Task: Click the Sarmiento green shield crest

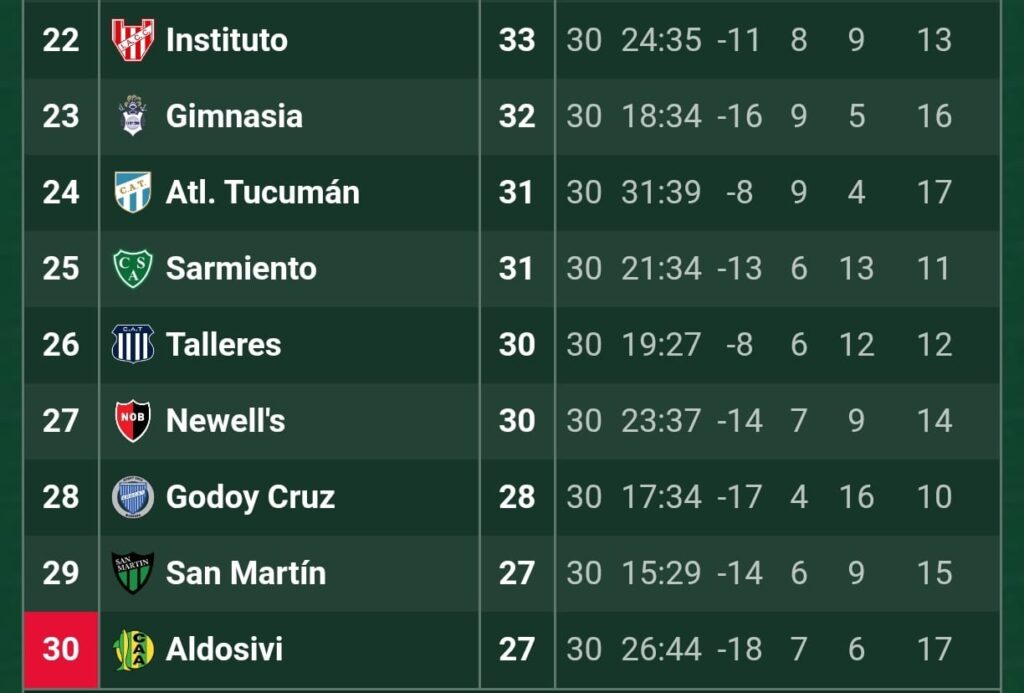Action: [x=132, y=268]
